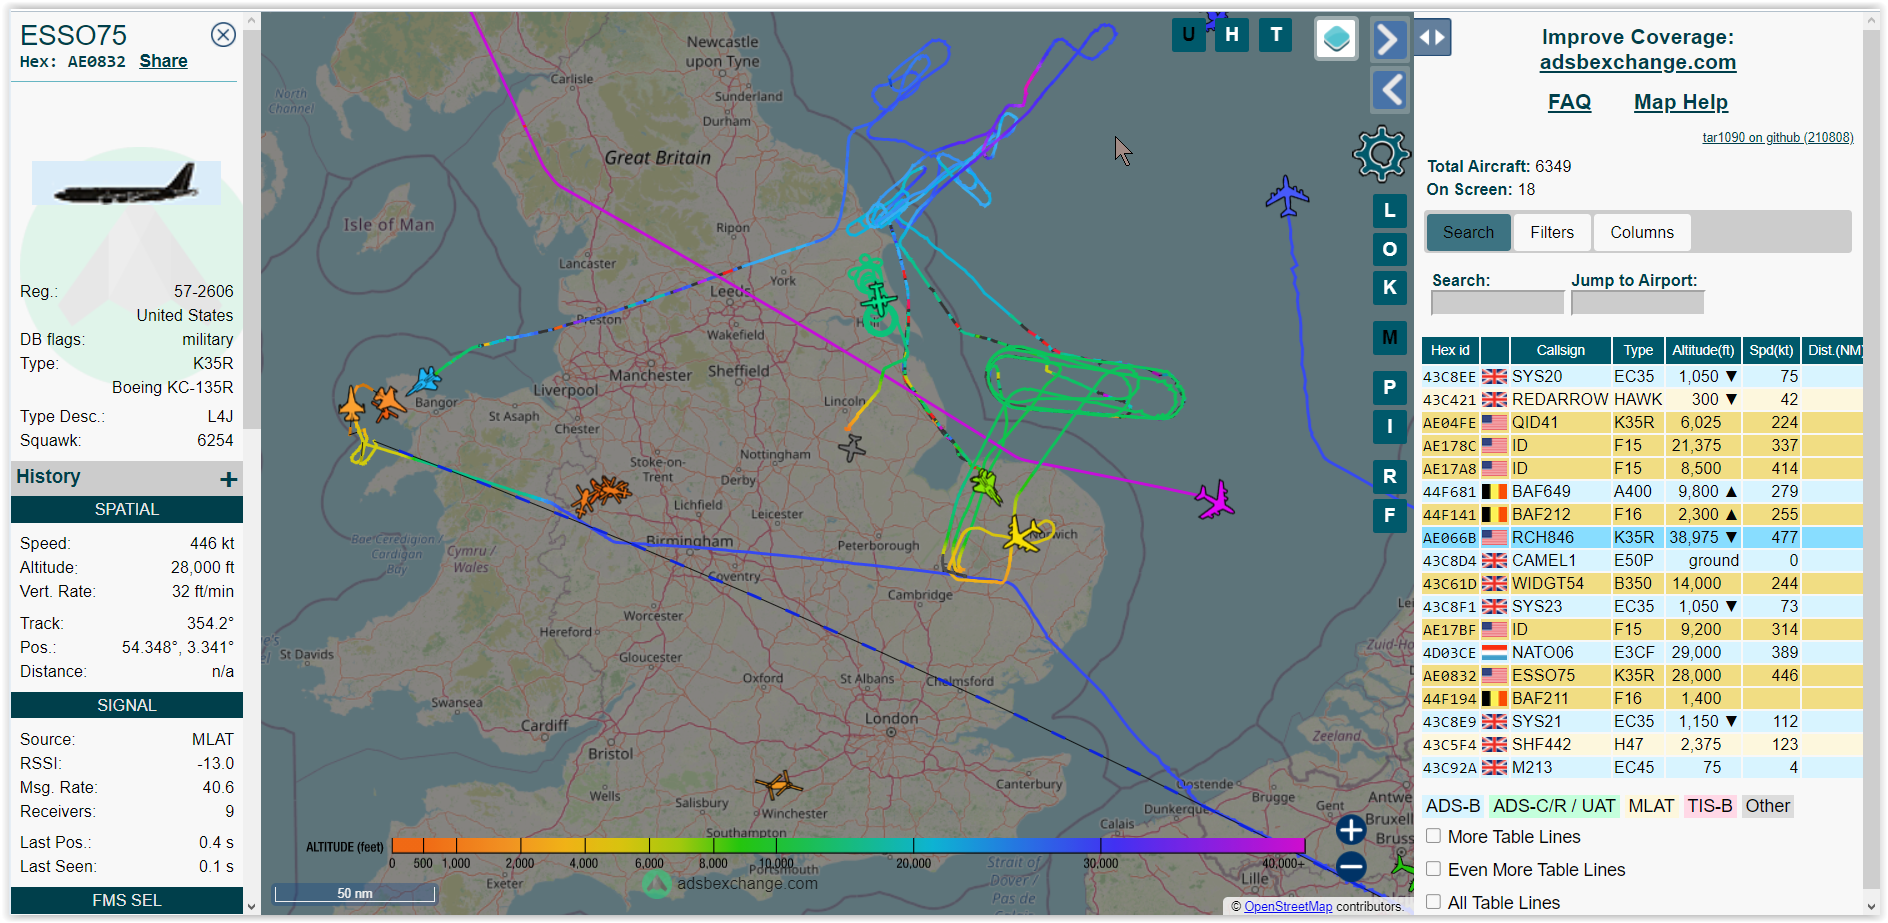Sort table by Callsign column

point(1560,350)
